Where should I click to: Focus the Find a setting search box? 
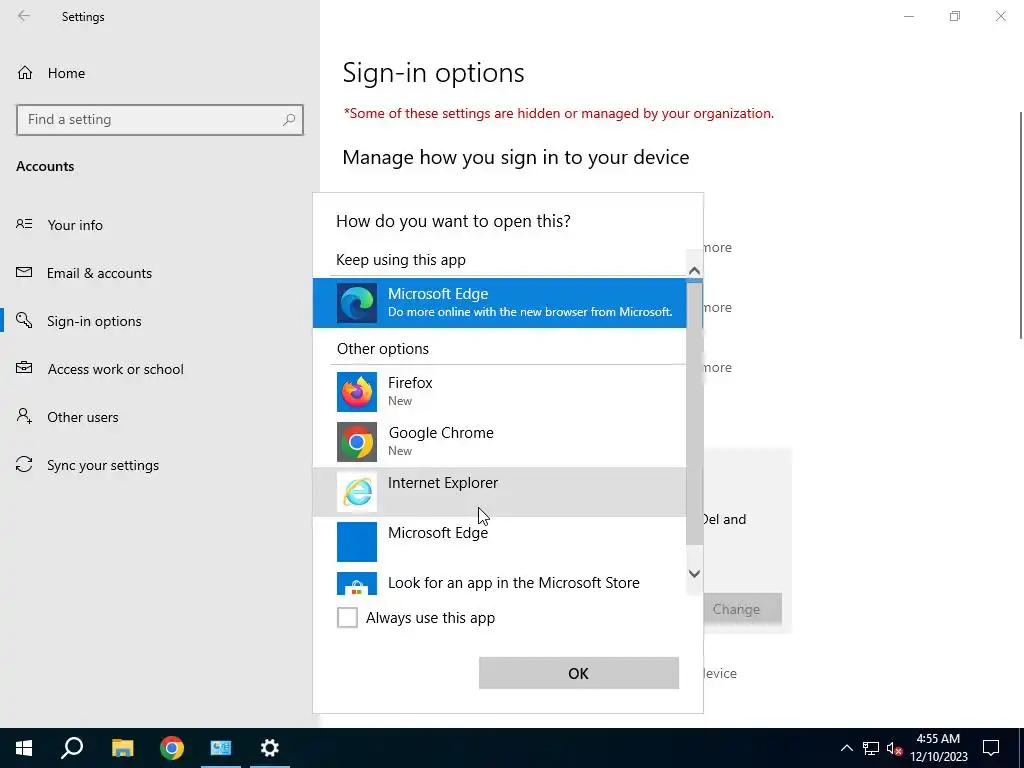160,120
